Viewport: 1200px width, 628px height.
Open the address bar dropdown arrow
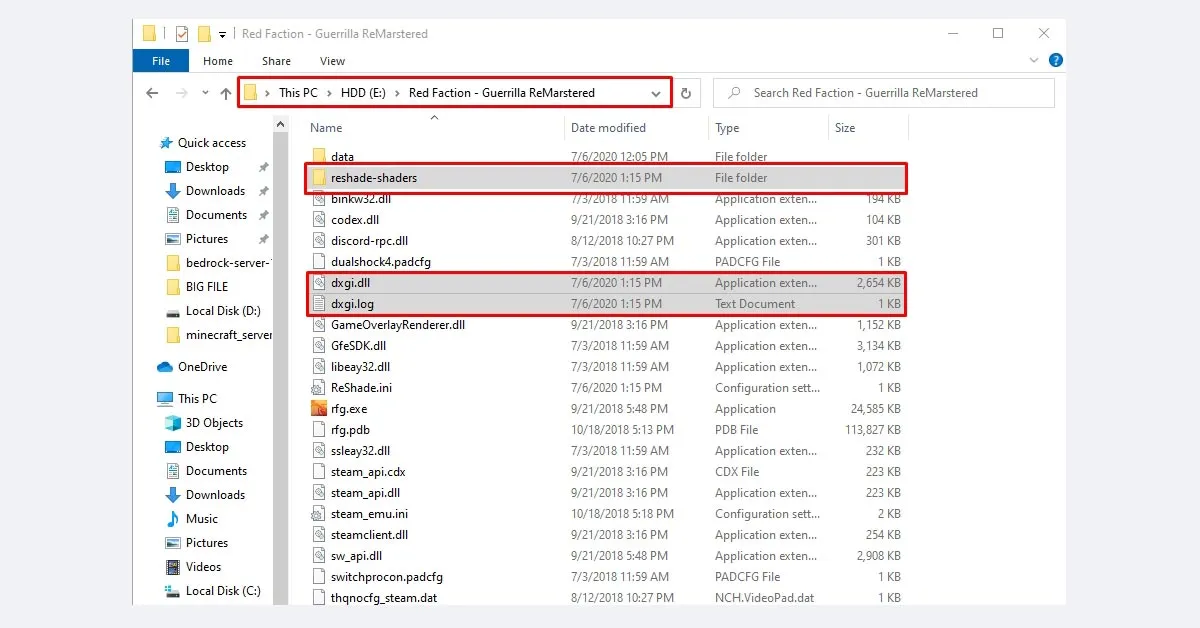pyautogui.click(x=655, y=92)
